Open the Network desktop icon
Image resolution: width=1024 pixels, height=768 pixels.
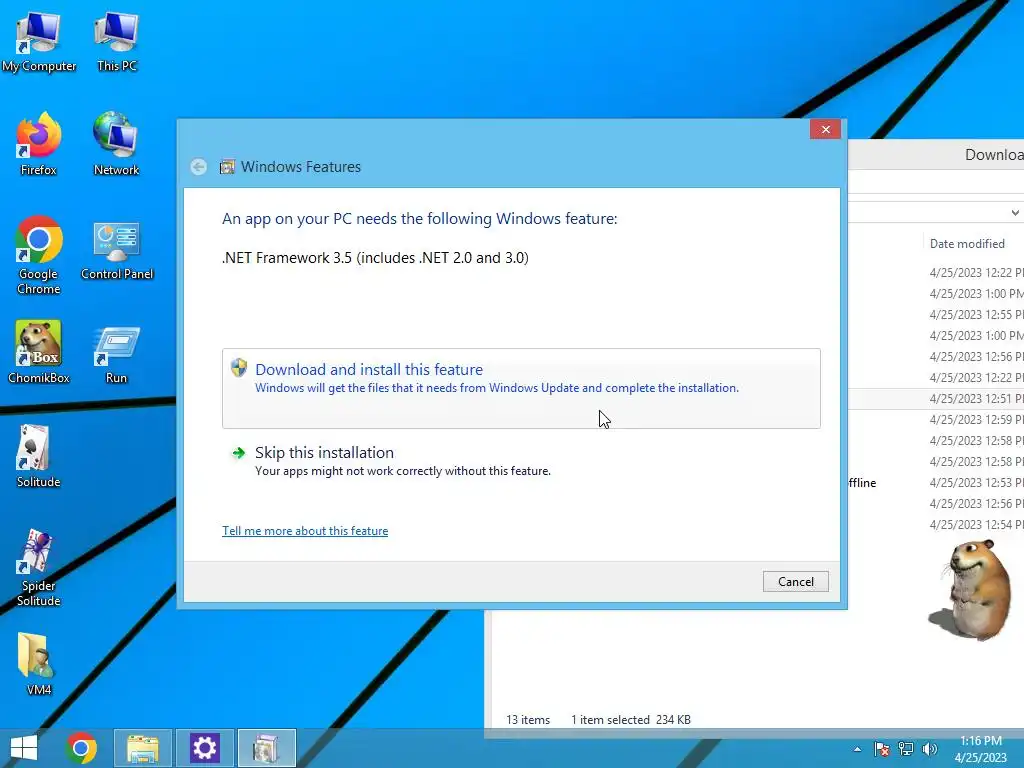pyautogui.click(x=116, y=144)
